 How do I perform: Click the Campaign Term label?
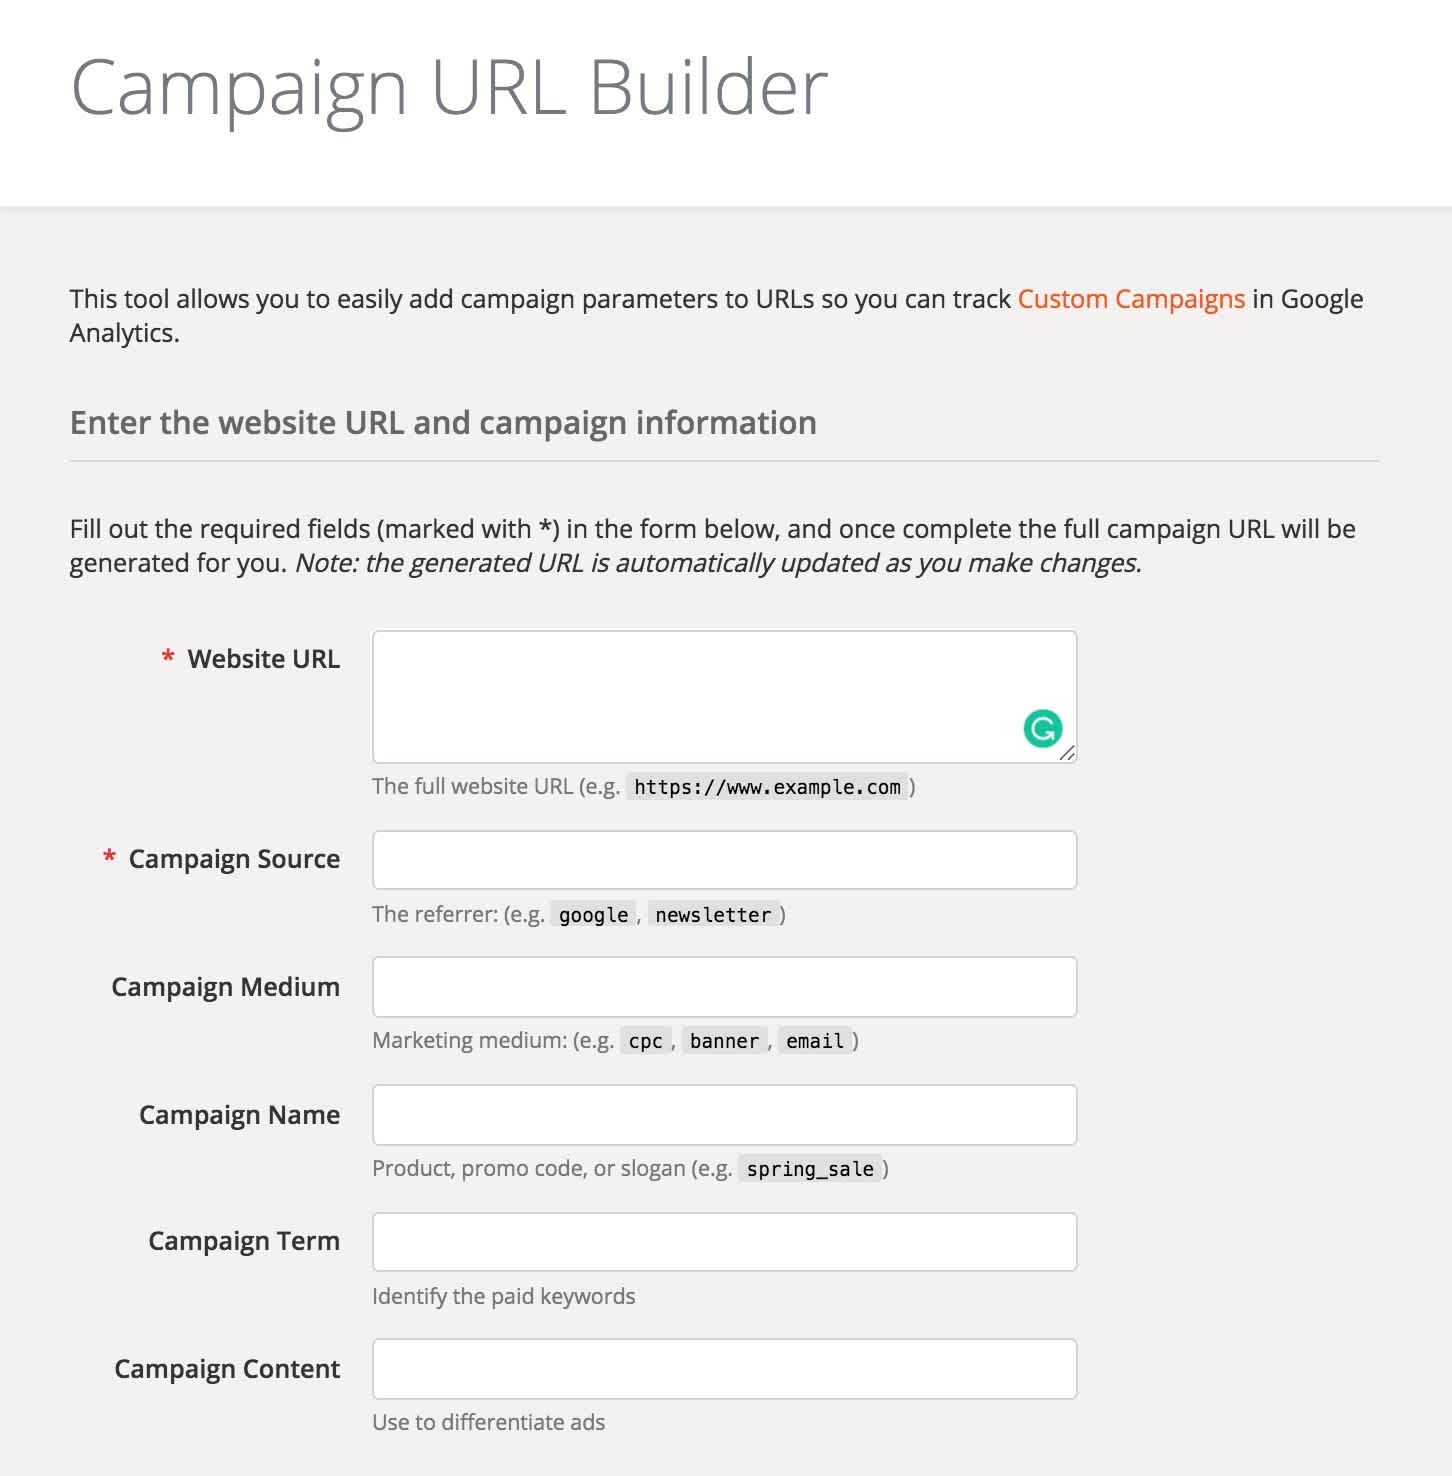point(244,1241)
